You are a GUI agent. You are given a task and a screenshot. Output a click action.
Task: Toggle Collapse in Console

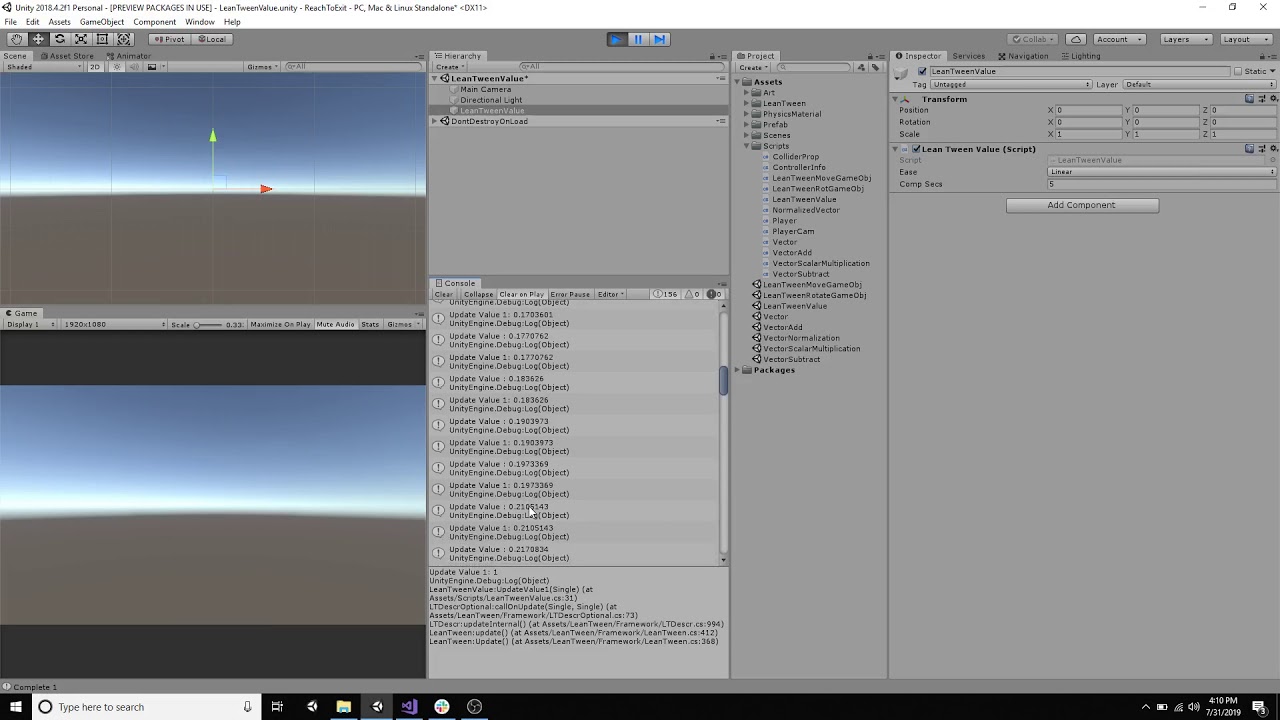(478, 294)
